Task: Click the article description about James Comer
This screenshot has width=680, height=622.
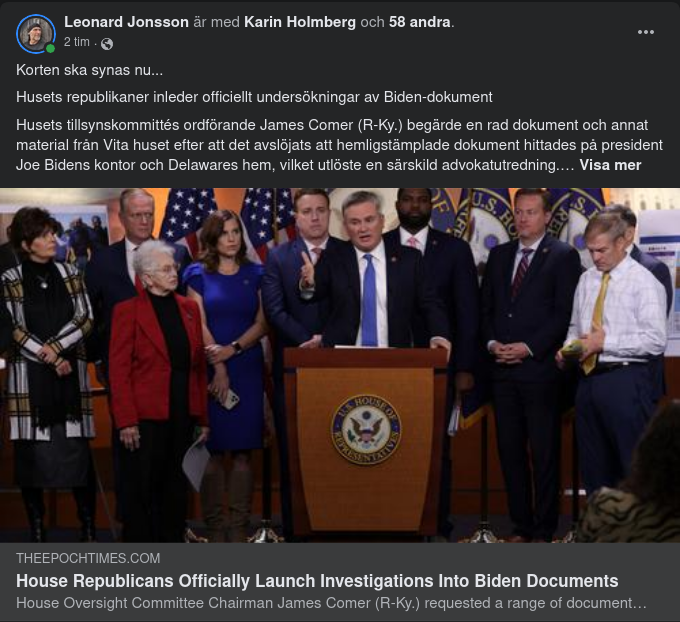Action: point(331,603)
